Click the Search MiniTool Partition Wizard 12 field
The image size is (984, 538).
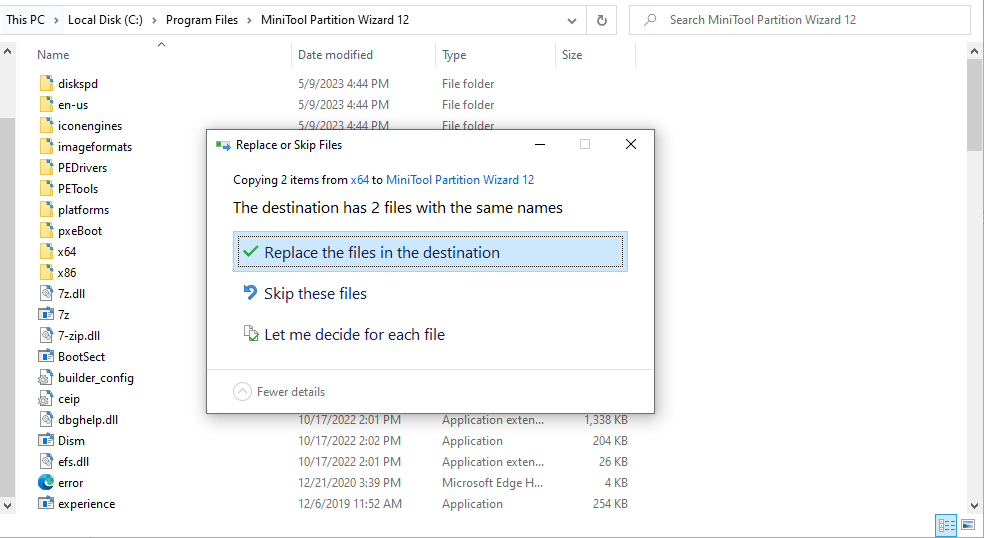point(800,20)
